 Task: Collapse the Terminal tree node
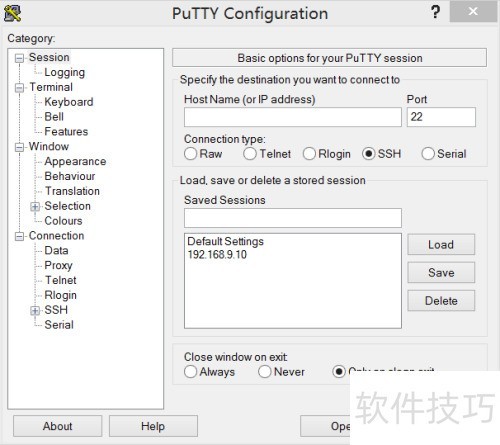19,88
